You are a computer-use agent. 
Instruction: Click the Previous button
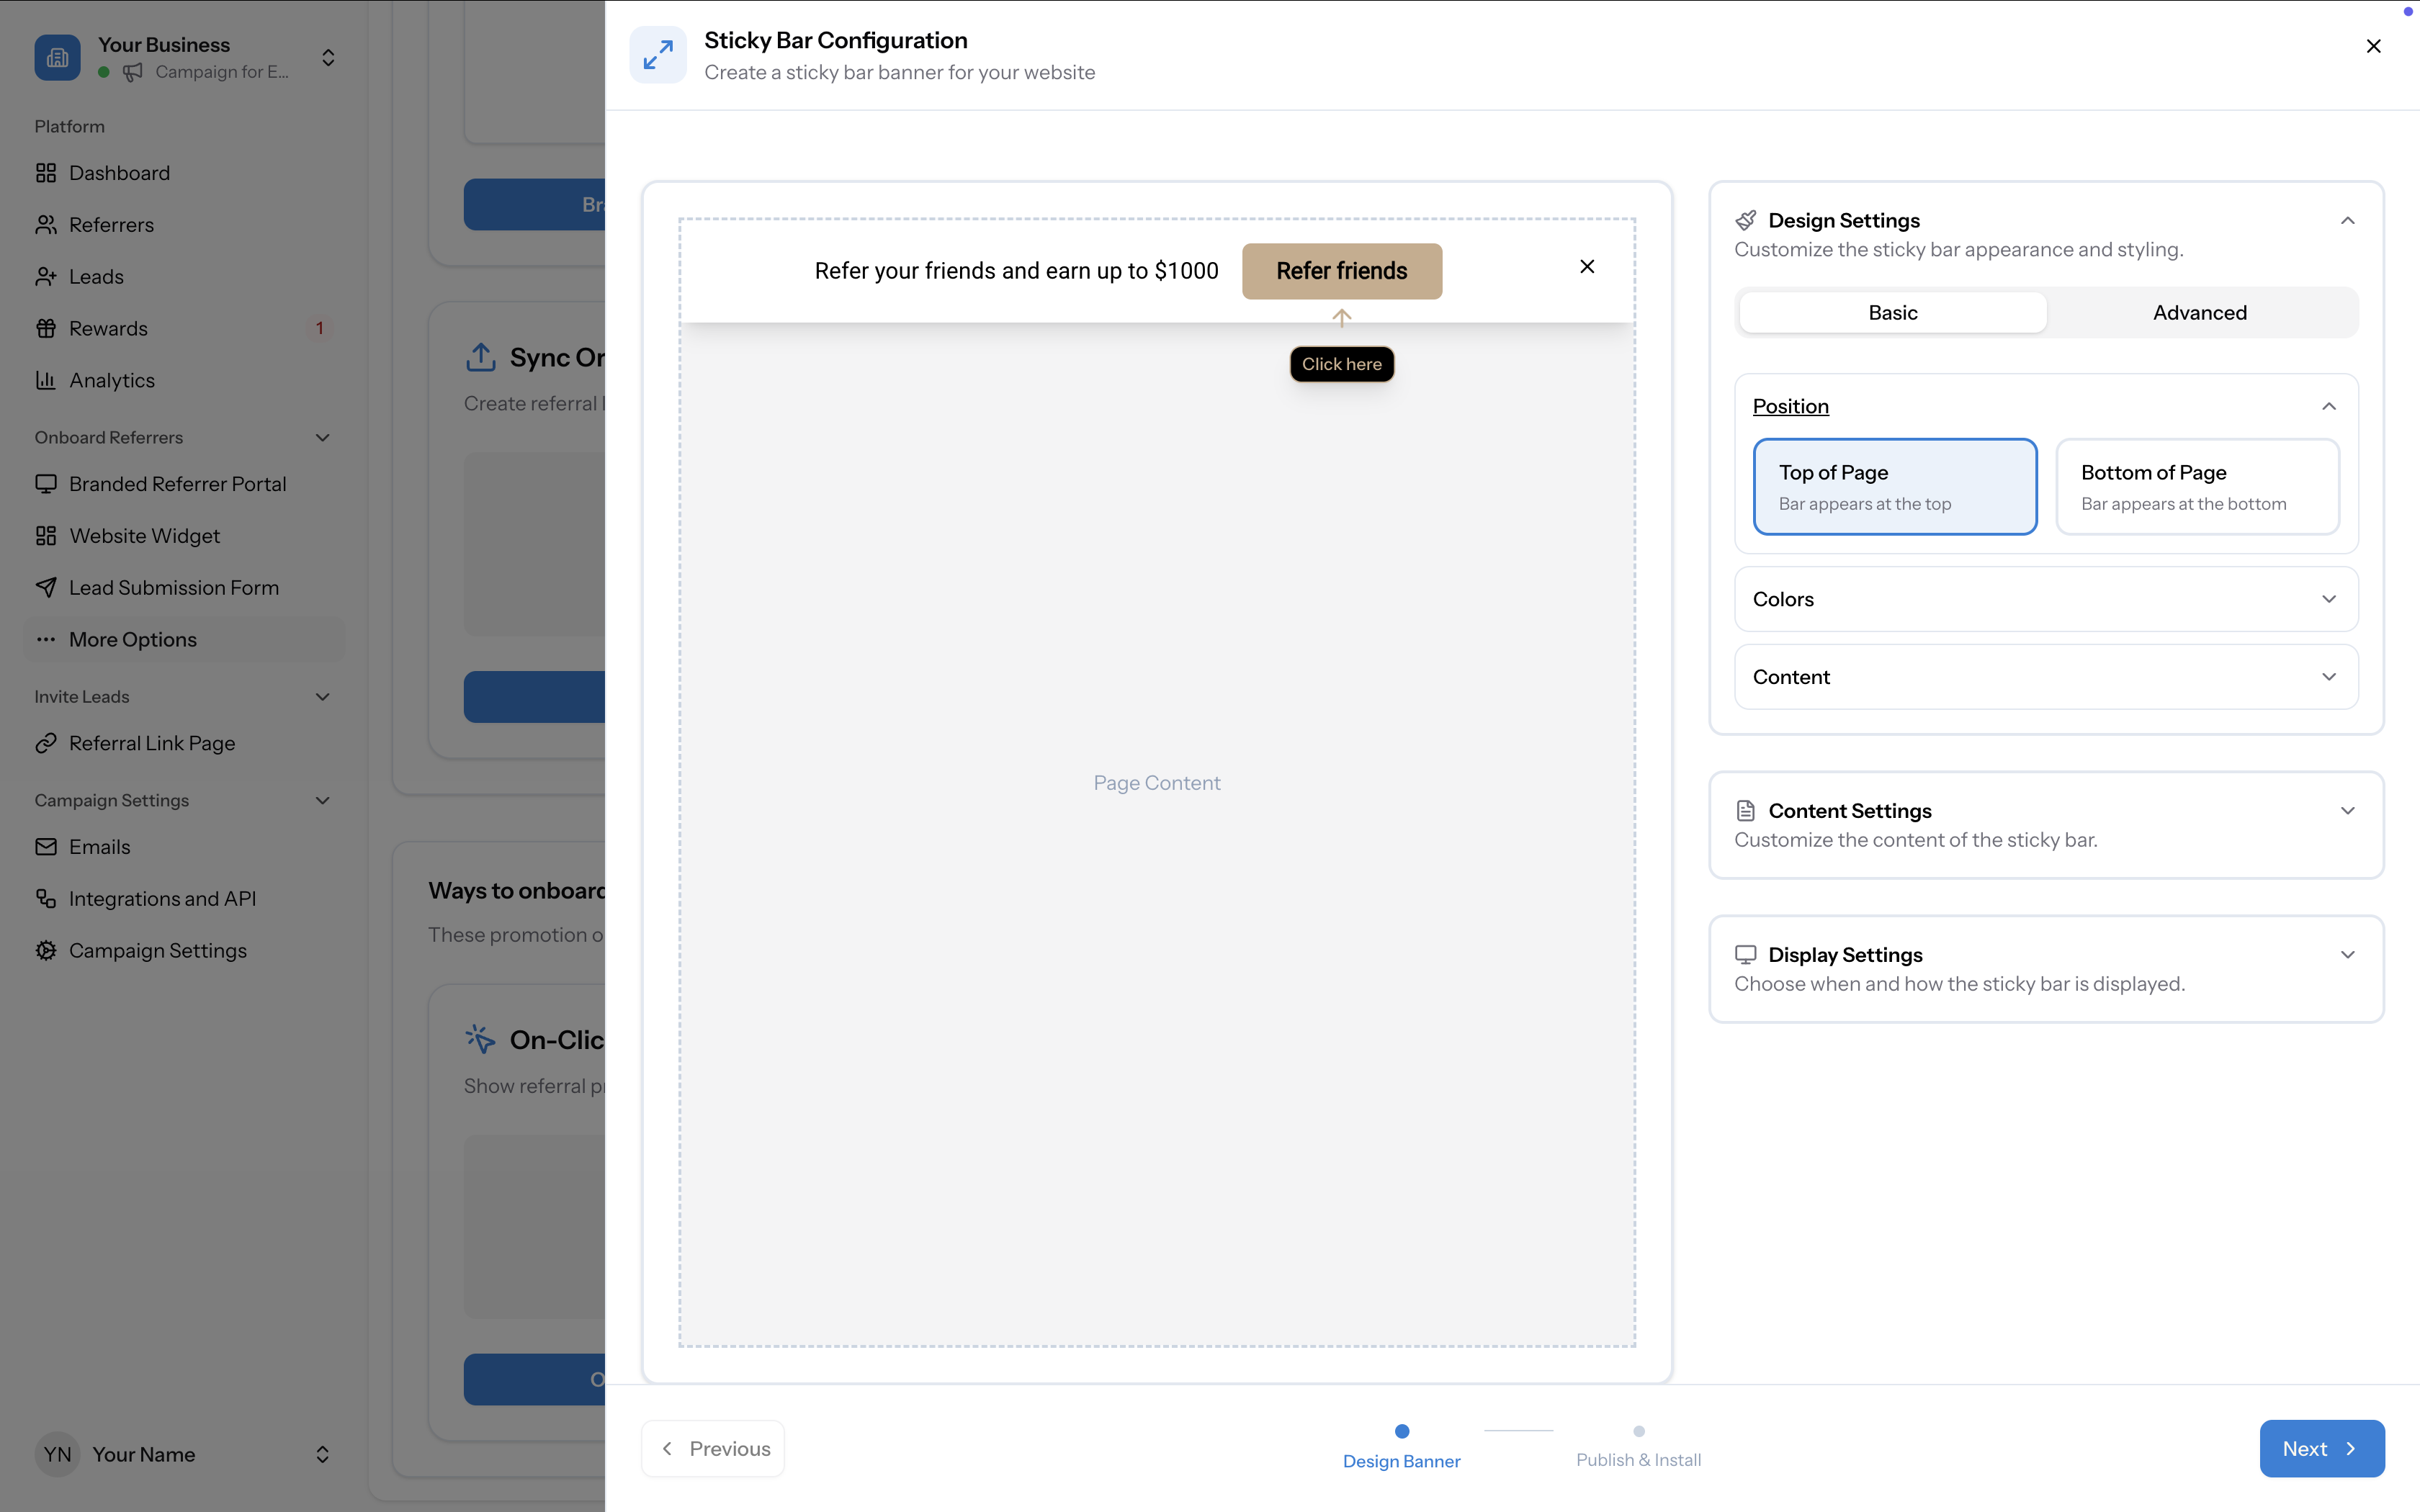pyautogui.click(x=713, y=1449)
